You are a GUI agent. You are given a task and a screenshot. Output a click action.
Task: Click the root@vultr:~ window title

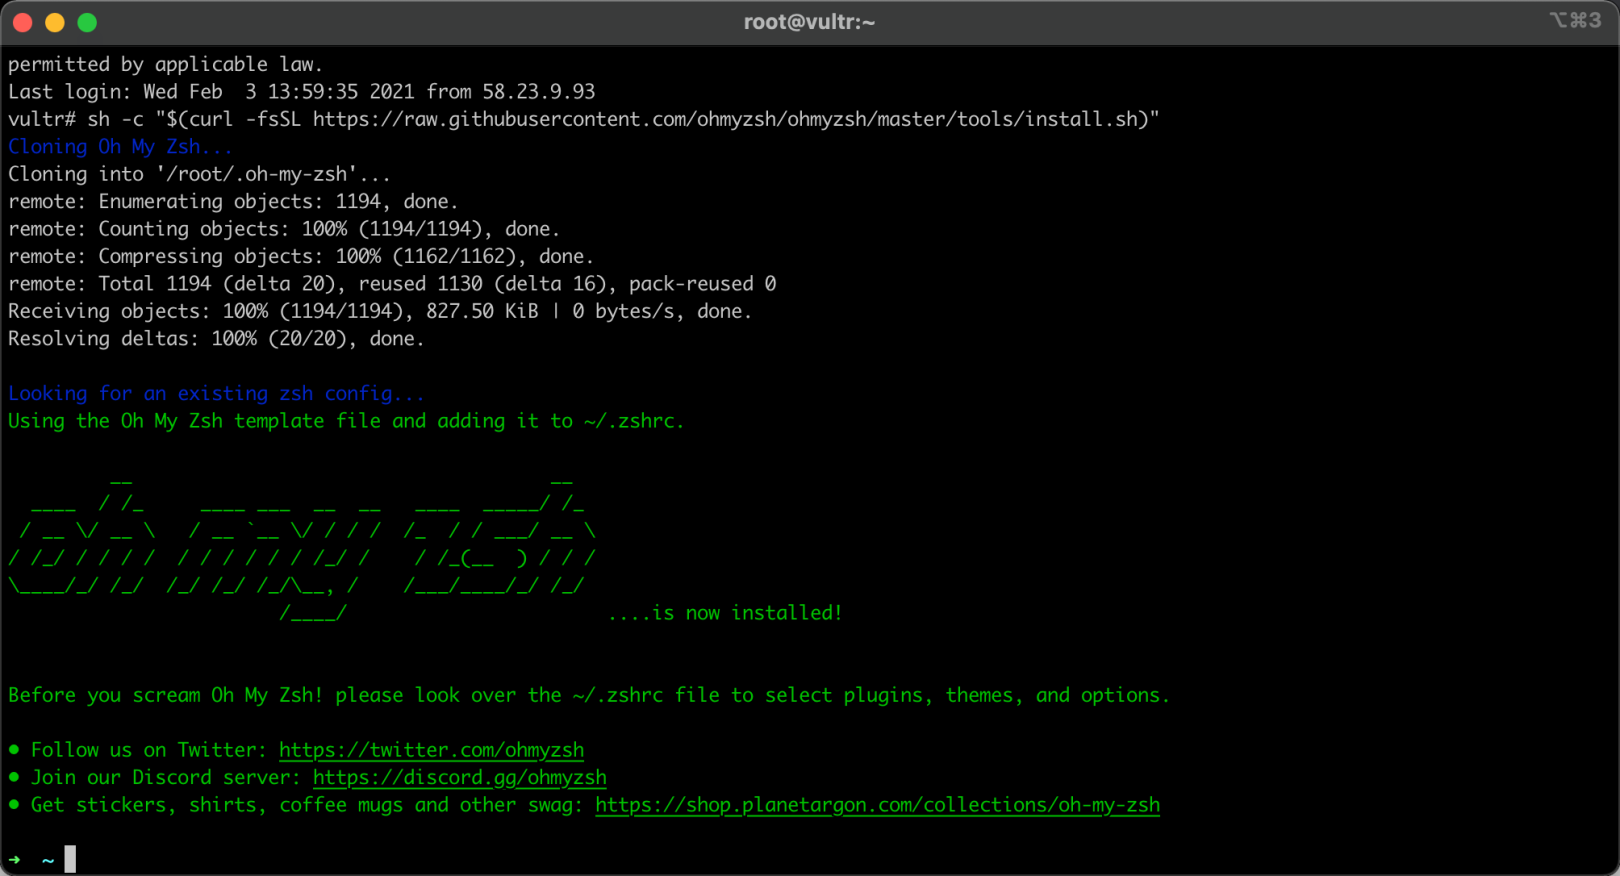click(809, 22)
